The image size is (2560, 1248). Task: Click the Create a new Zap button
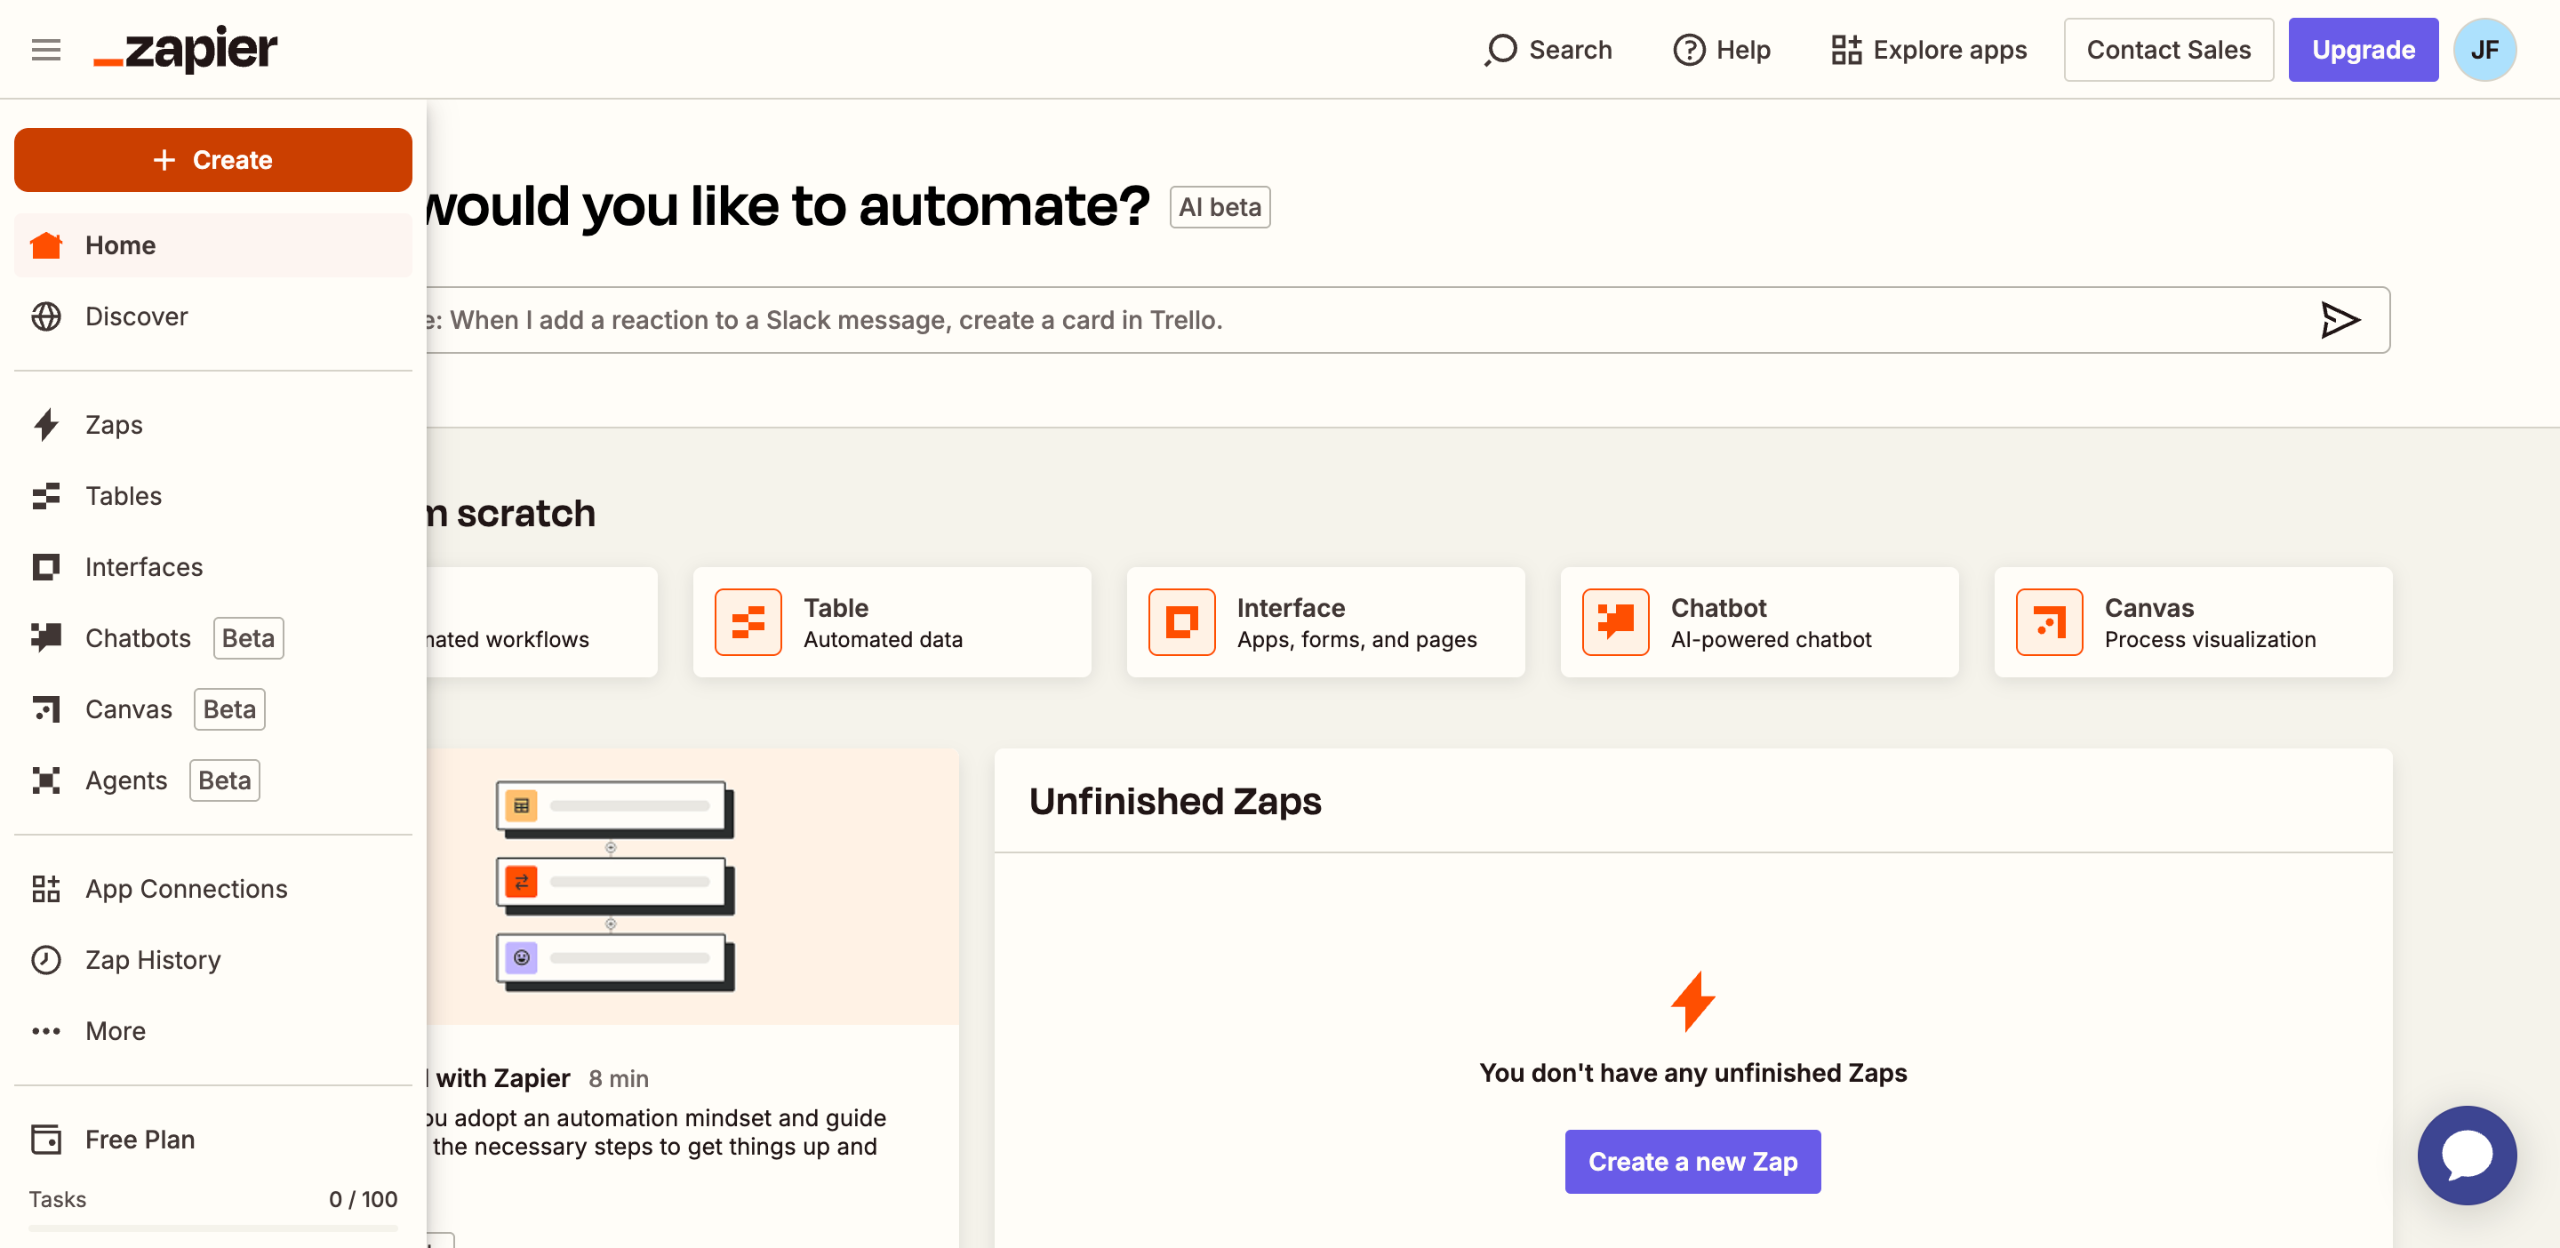click(1692, 1161)
